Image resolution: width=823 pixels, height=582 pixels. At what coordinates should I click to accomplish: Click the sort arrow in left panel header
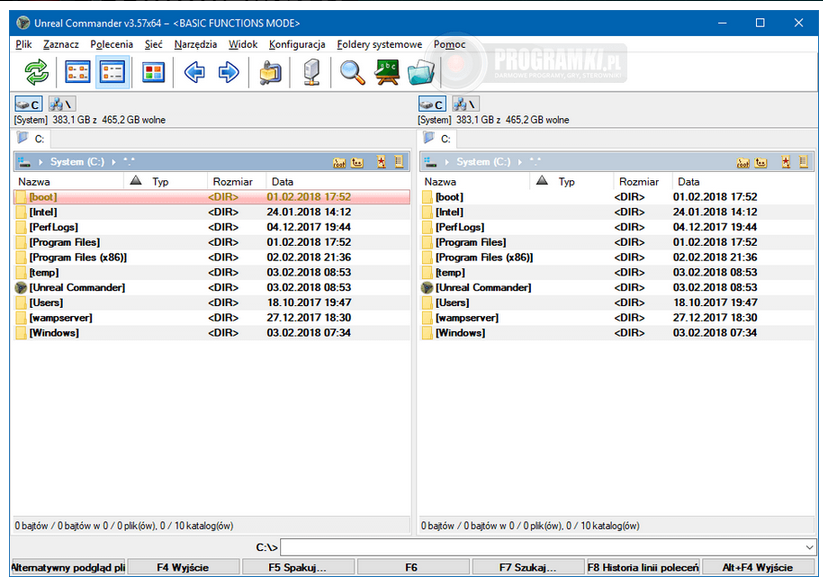(136, 181)
